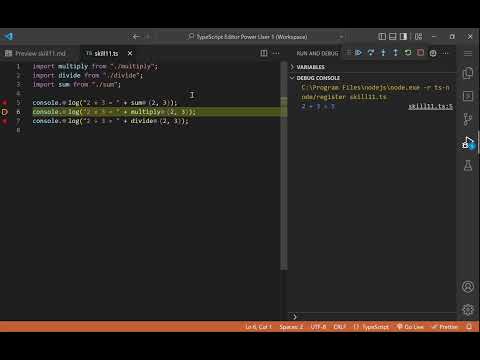480x360 pixels.
Task: Click Go Live in status bar
Action: 410,327
